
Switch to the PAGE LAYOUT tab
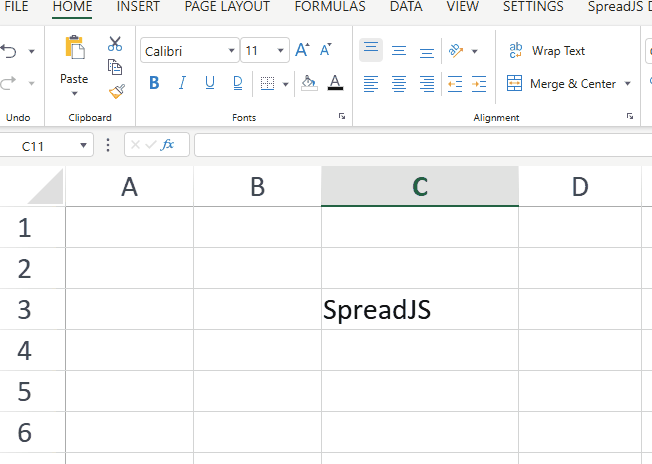tap(227, 7)
